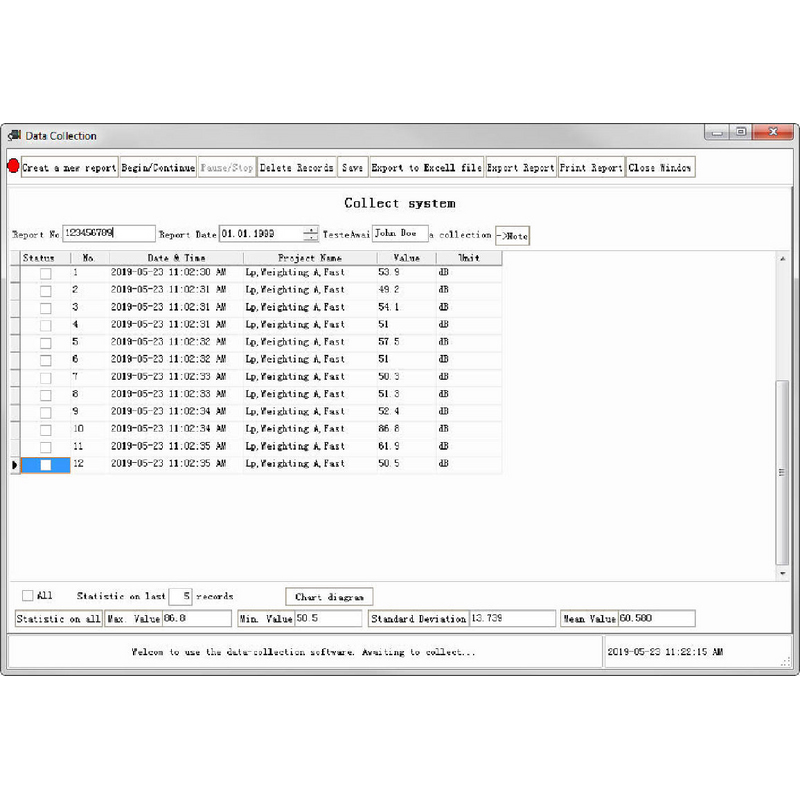Click timestamp 2019-05-23 11:02:30 AM

(168, 272)
